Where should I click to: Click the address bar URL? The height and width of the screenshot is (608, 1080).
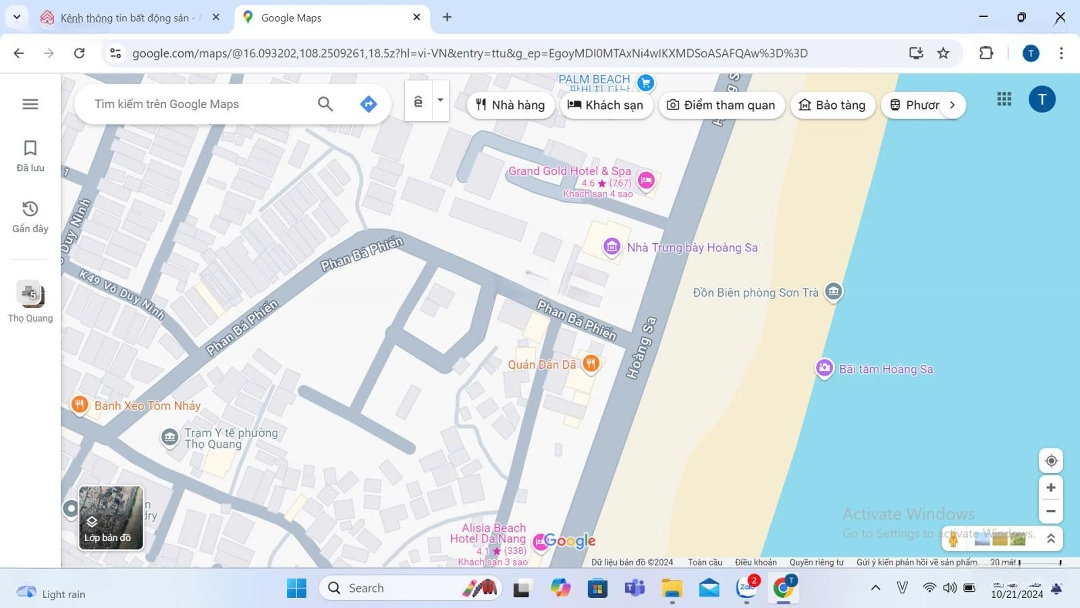click(x=470, y=53)
